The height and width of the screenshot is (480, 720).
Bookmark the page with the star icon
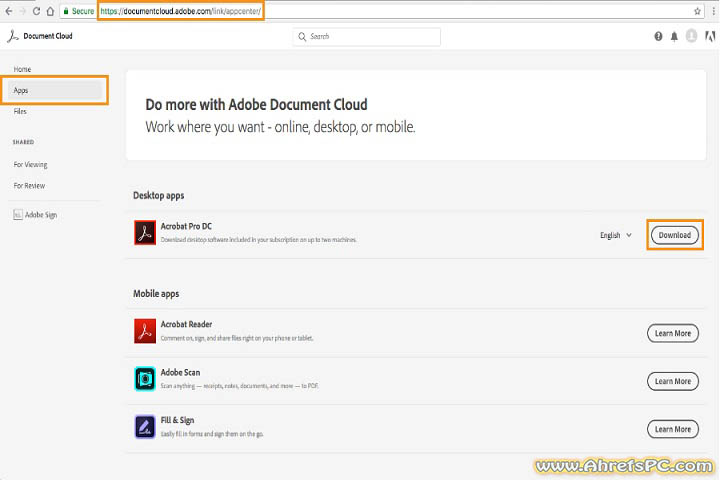point(697,11)
